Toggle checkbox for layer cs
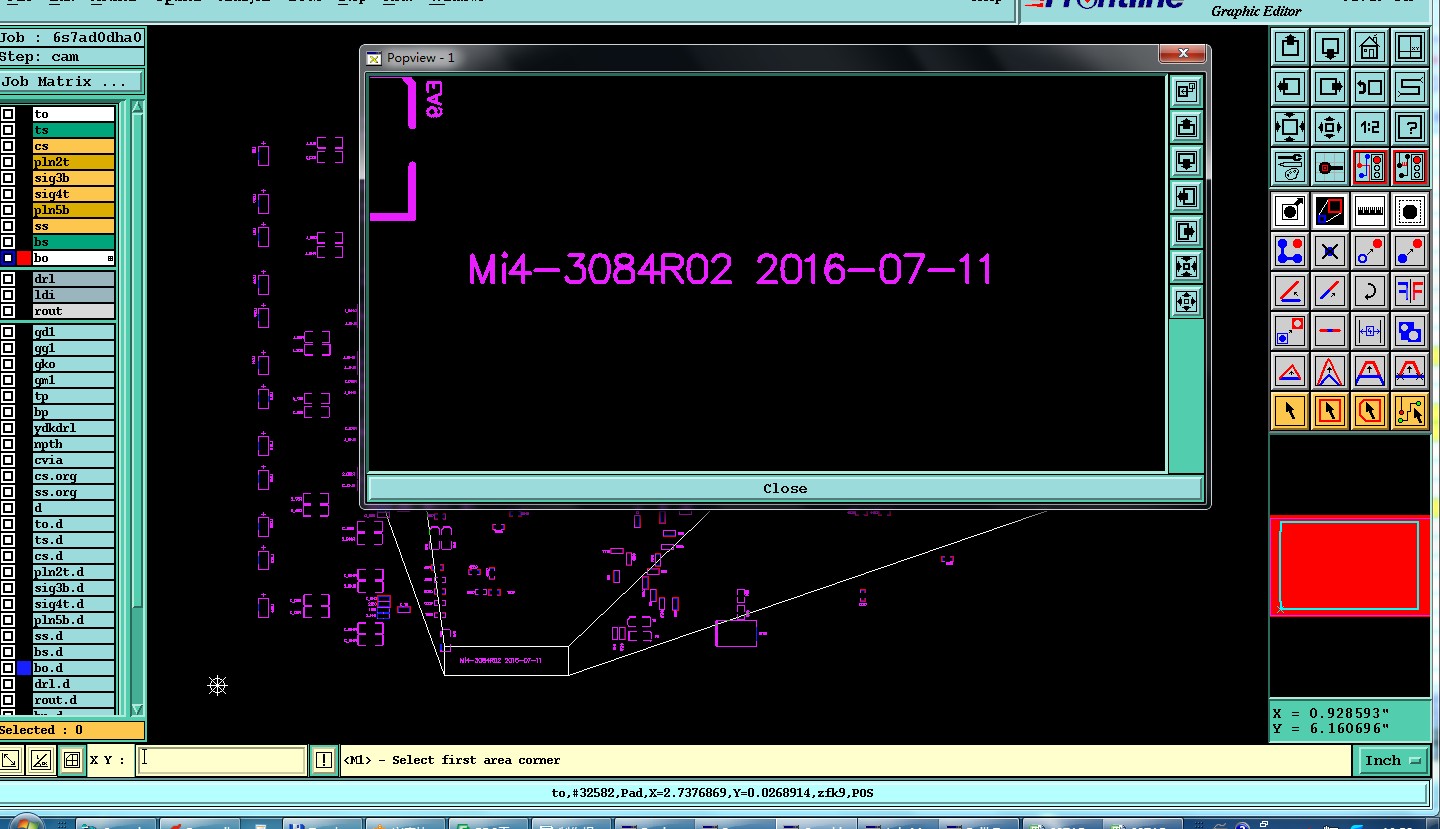The image size is (1440, 829). click(8, 146)
